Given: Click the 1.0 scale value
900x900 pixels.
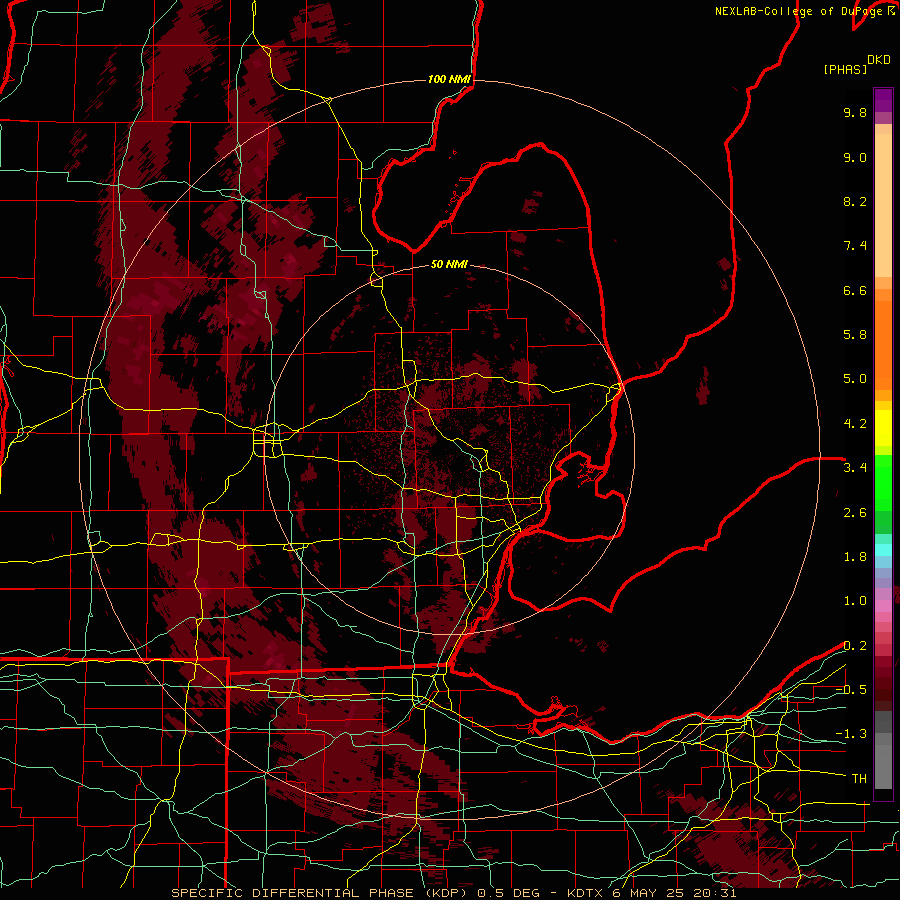Looking at the screenshot, I should point(855,601).
